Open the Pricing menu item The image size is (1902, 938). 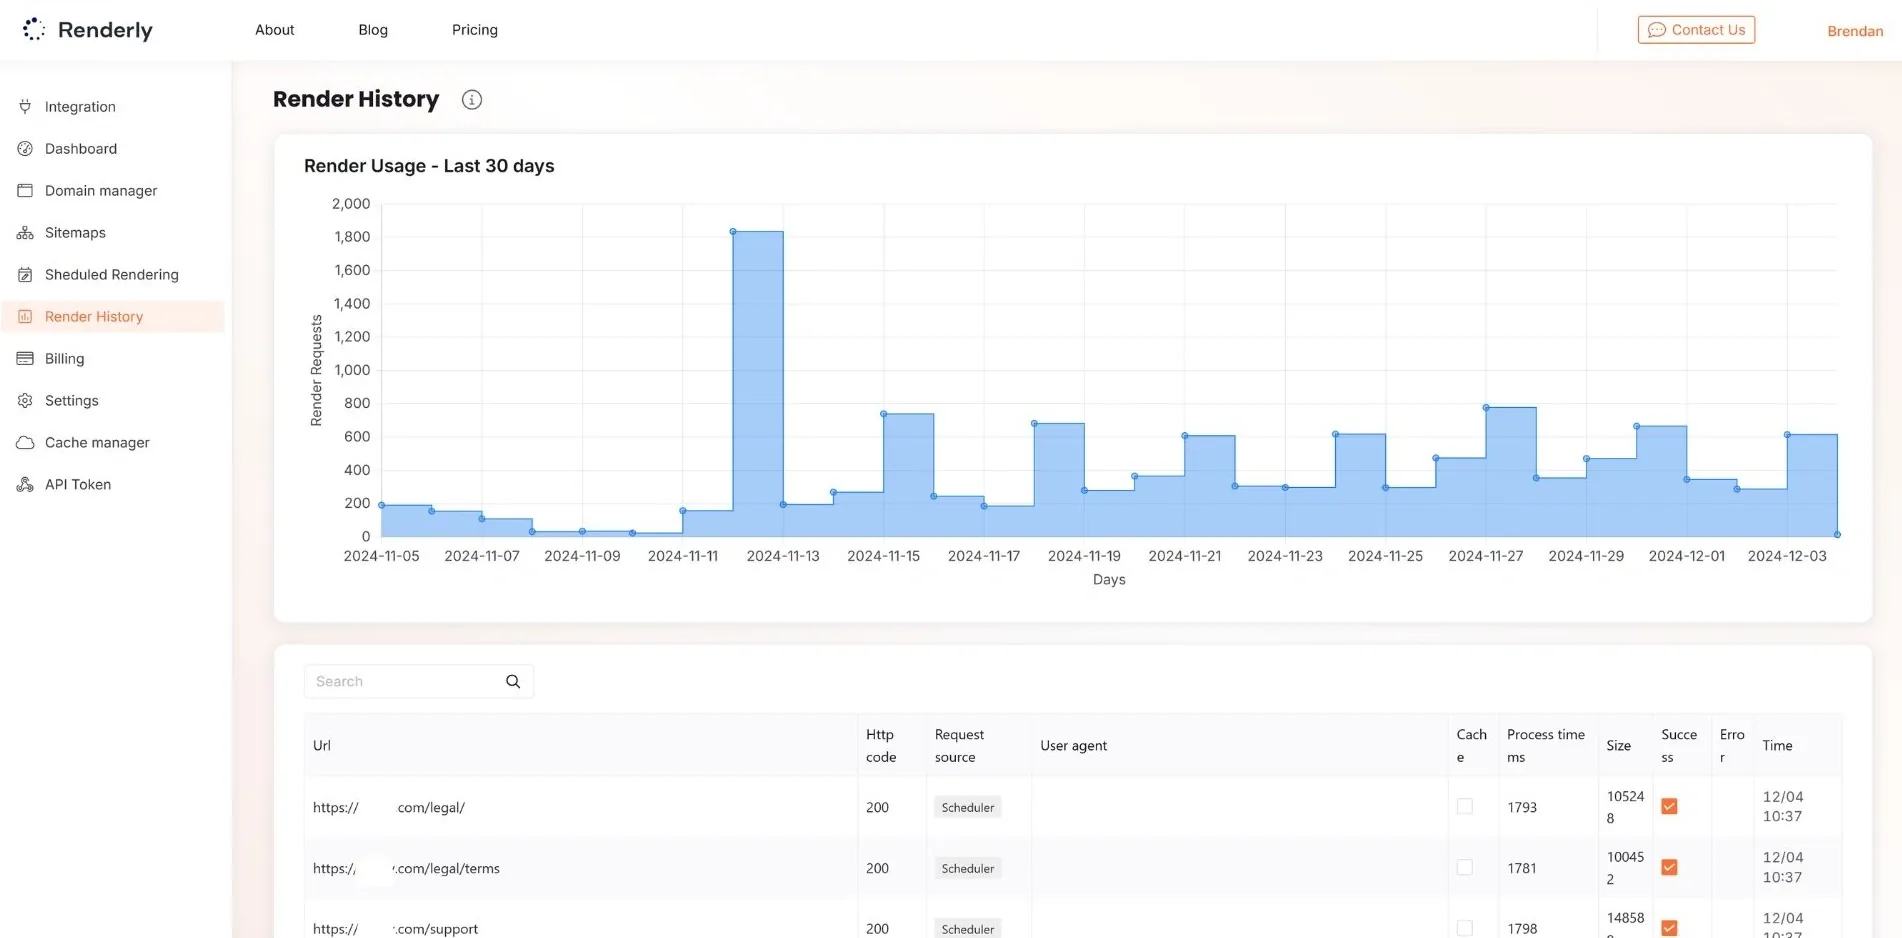pos(475,30)
